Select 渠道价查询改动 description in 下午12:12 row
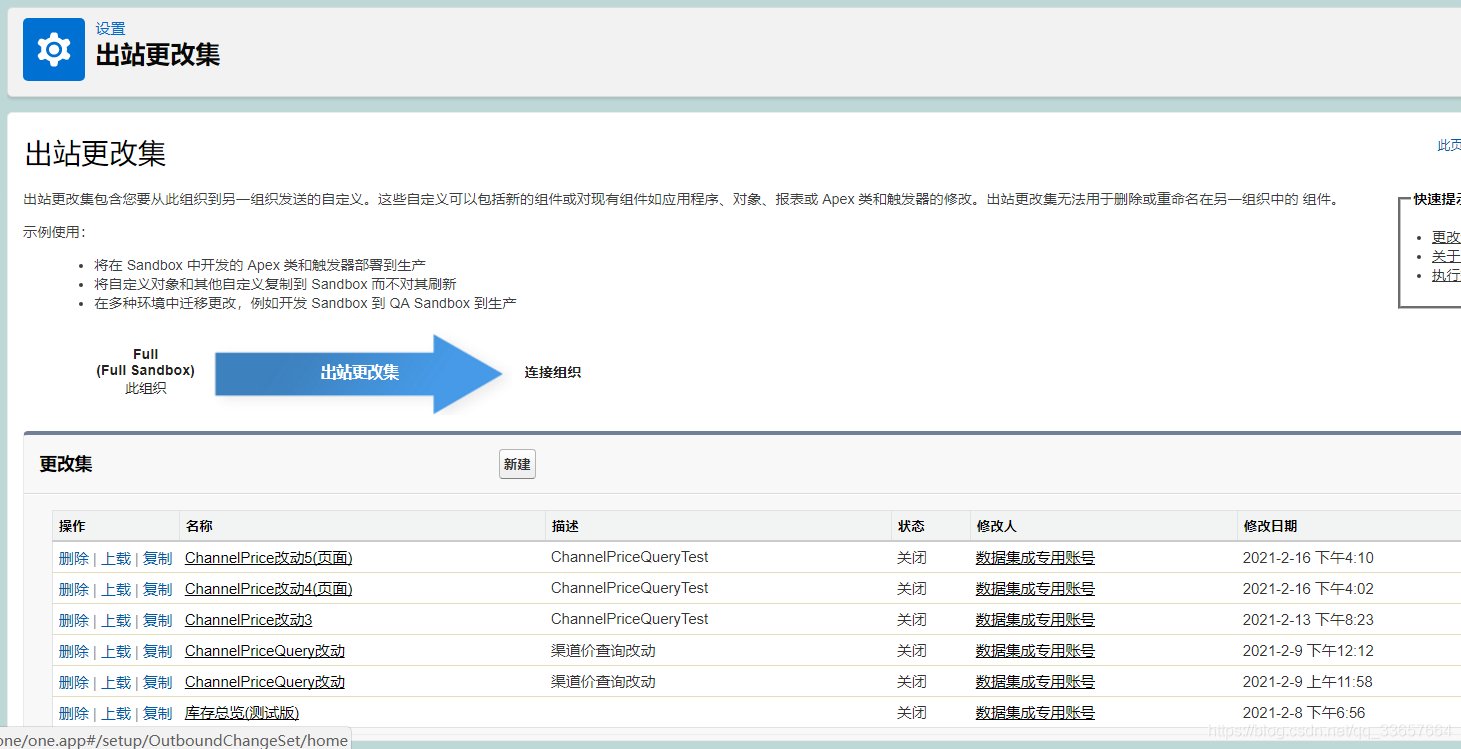The image size is (1461, 749). pos(603,651)
